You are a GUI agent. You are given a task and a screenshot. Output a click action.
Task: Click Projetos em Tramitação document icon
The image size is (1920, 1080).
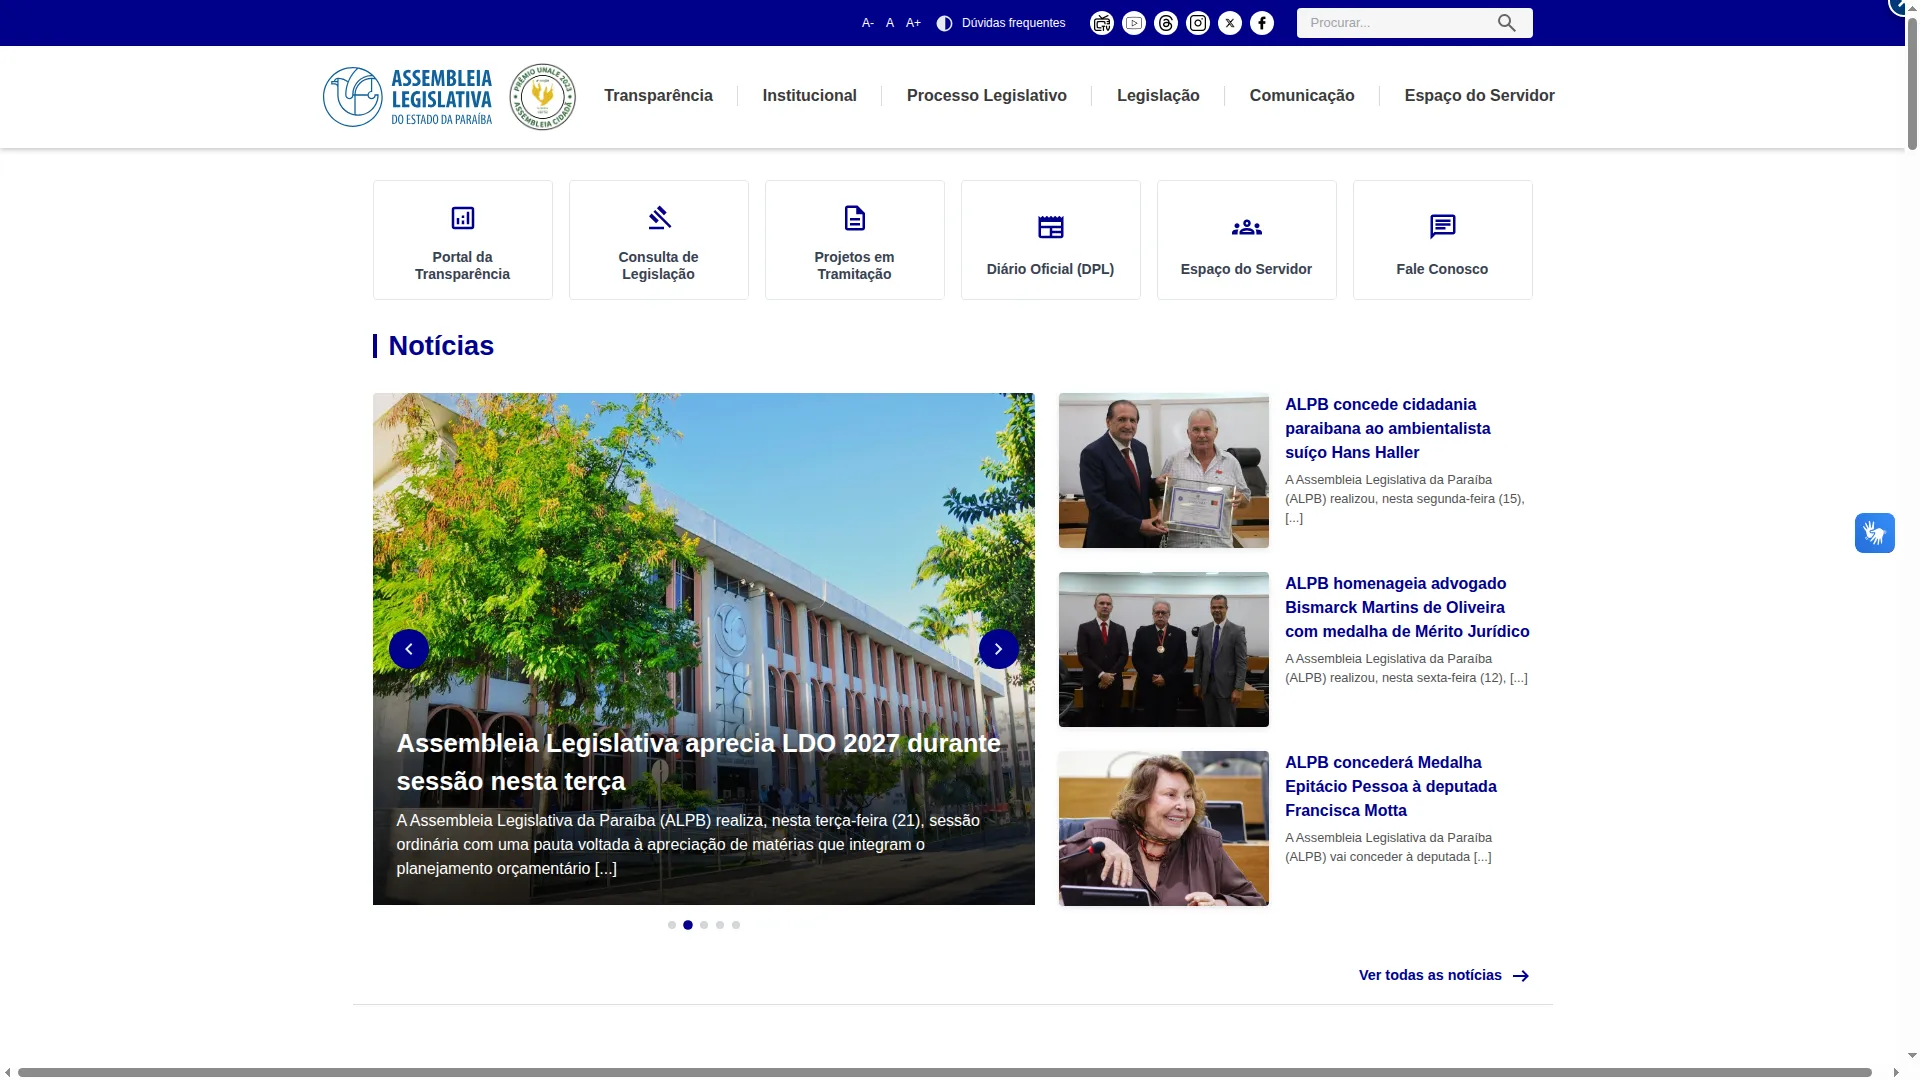pos(855,218)
